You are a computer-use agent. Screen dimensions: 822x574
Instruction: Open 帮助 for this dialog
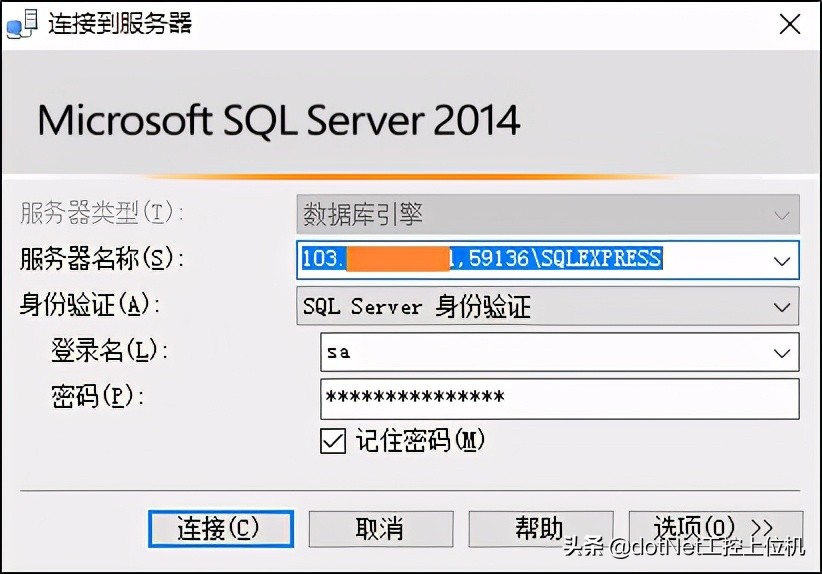541,529
